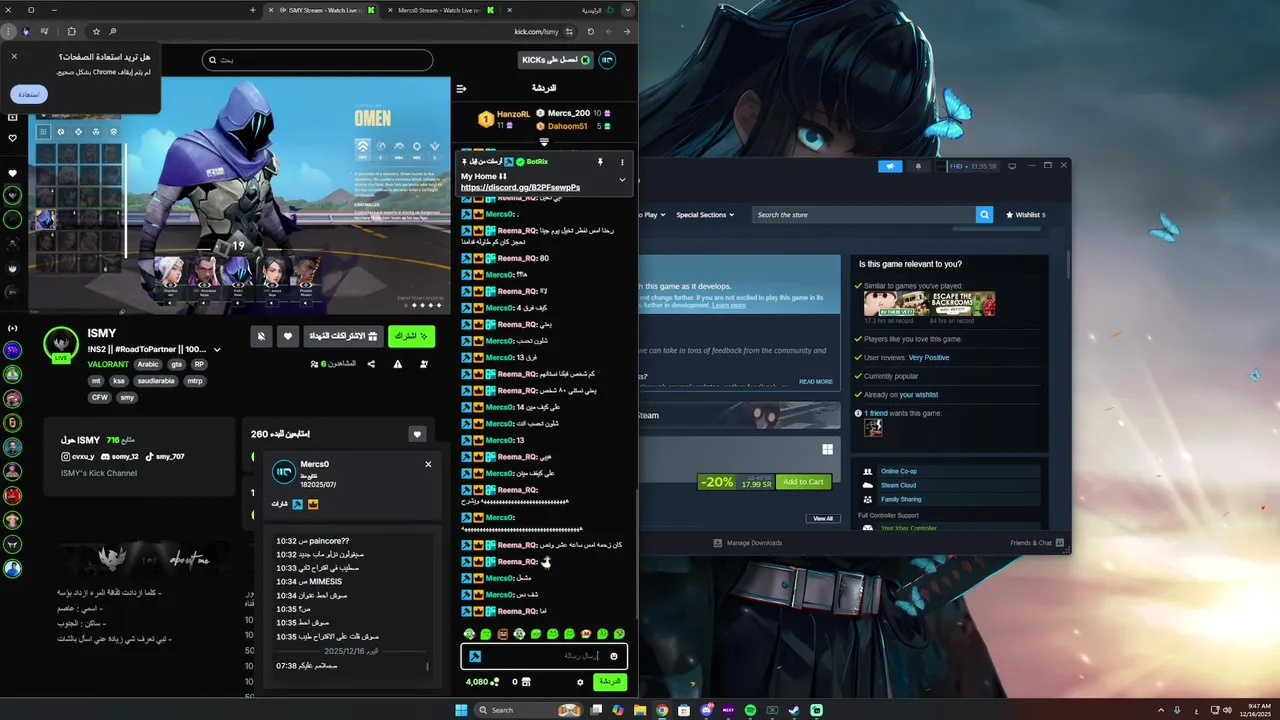
Task: Follow ISMY with the heart button
Action: (x=288, y=336)
